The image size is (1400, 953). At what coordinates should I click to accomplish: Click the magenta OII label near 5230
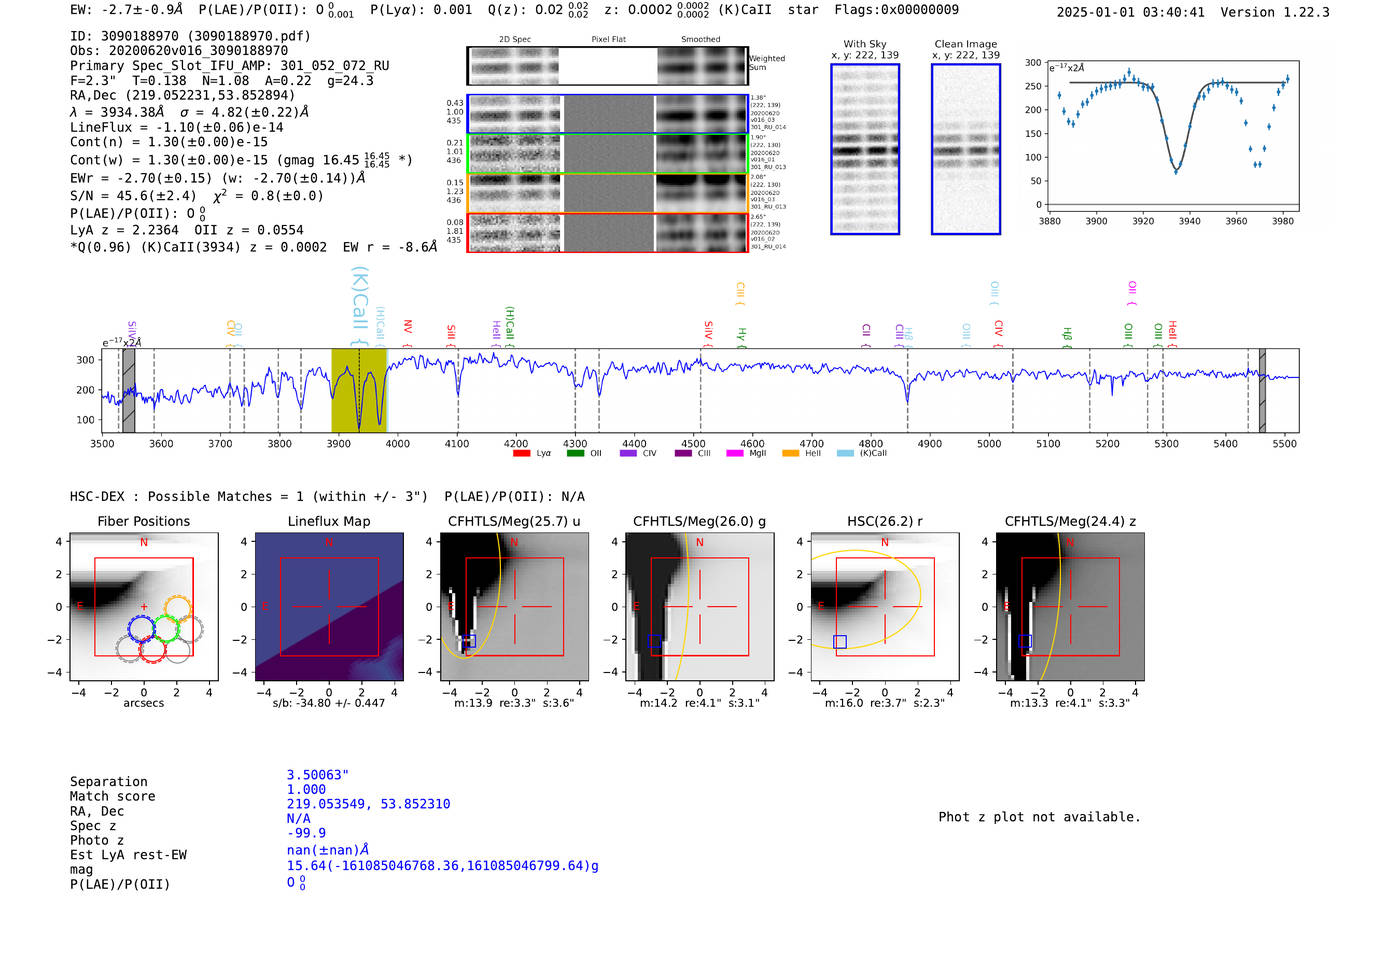click(1132, 292)
